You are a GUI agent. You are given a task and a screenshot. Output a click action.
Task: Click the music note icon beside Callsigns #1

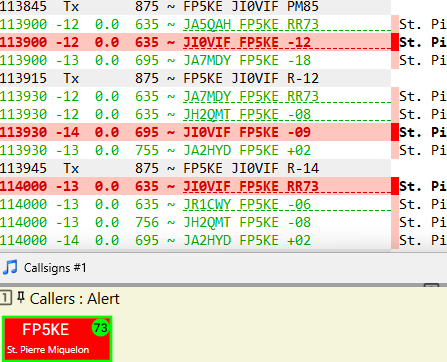(10, 268)
